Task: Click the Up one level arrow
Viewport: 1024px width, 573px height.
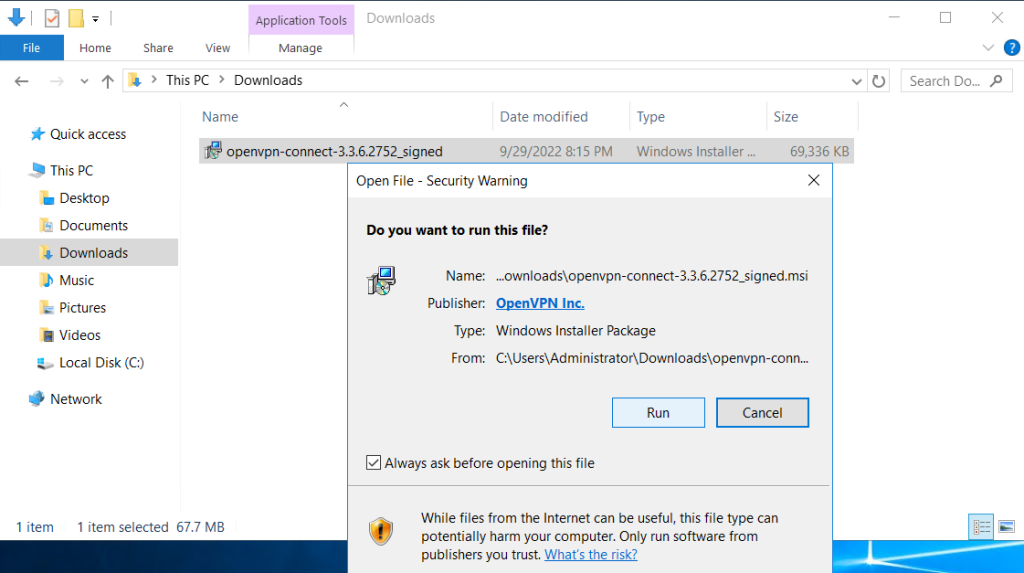Action: coord(108,81)
